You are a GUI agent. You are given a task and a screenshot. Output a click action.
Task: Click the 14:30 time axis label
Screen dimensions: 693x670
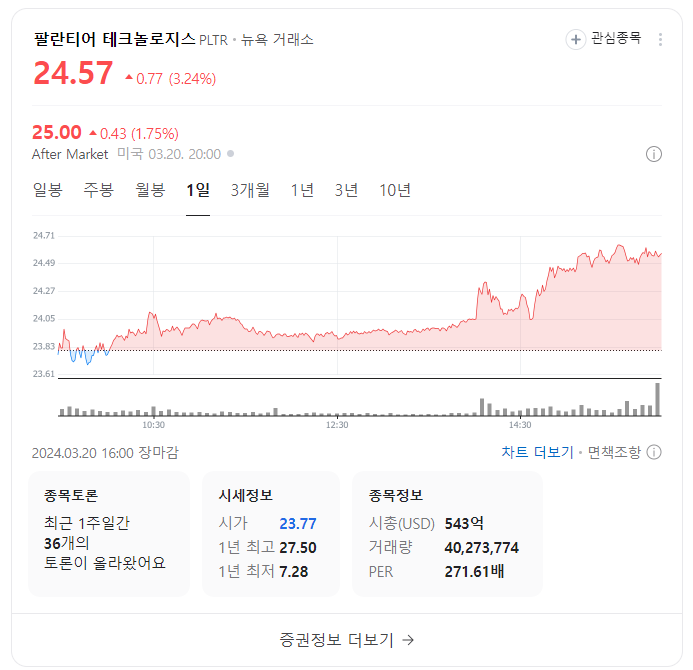point(520,425)
